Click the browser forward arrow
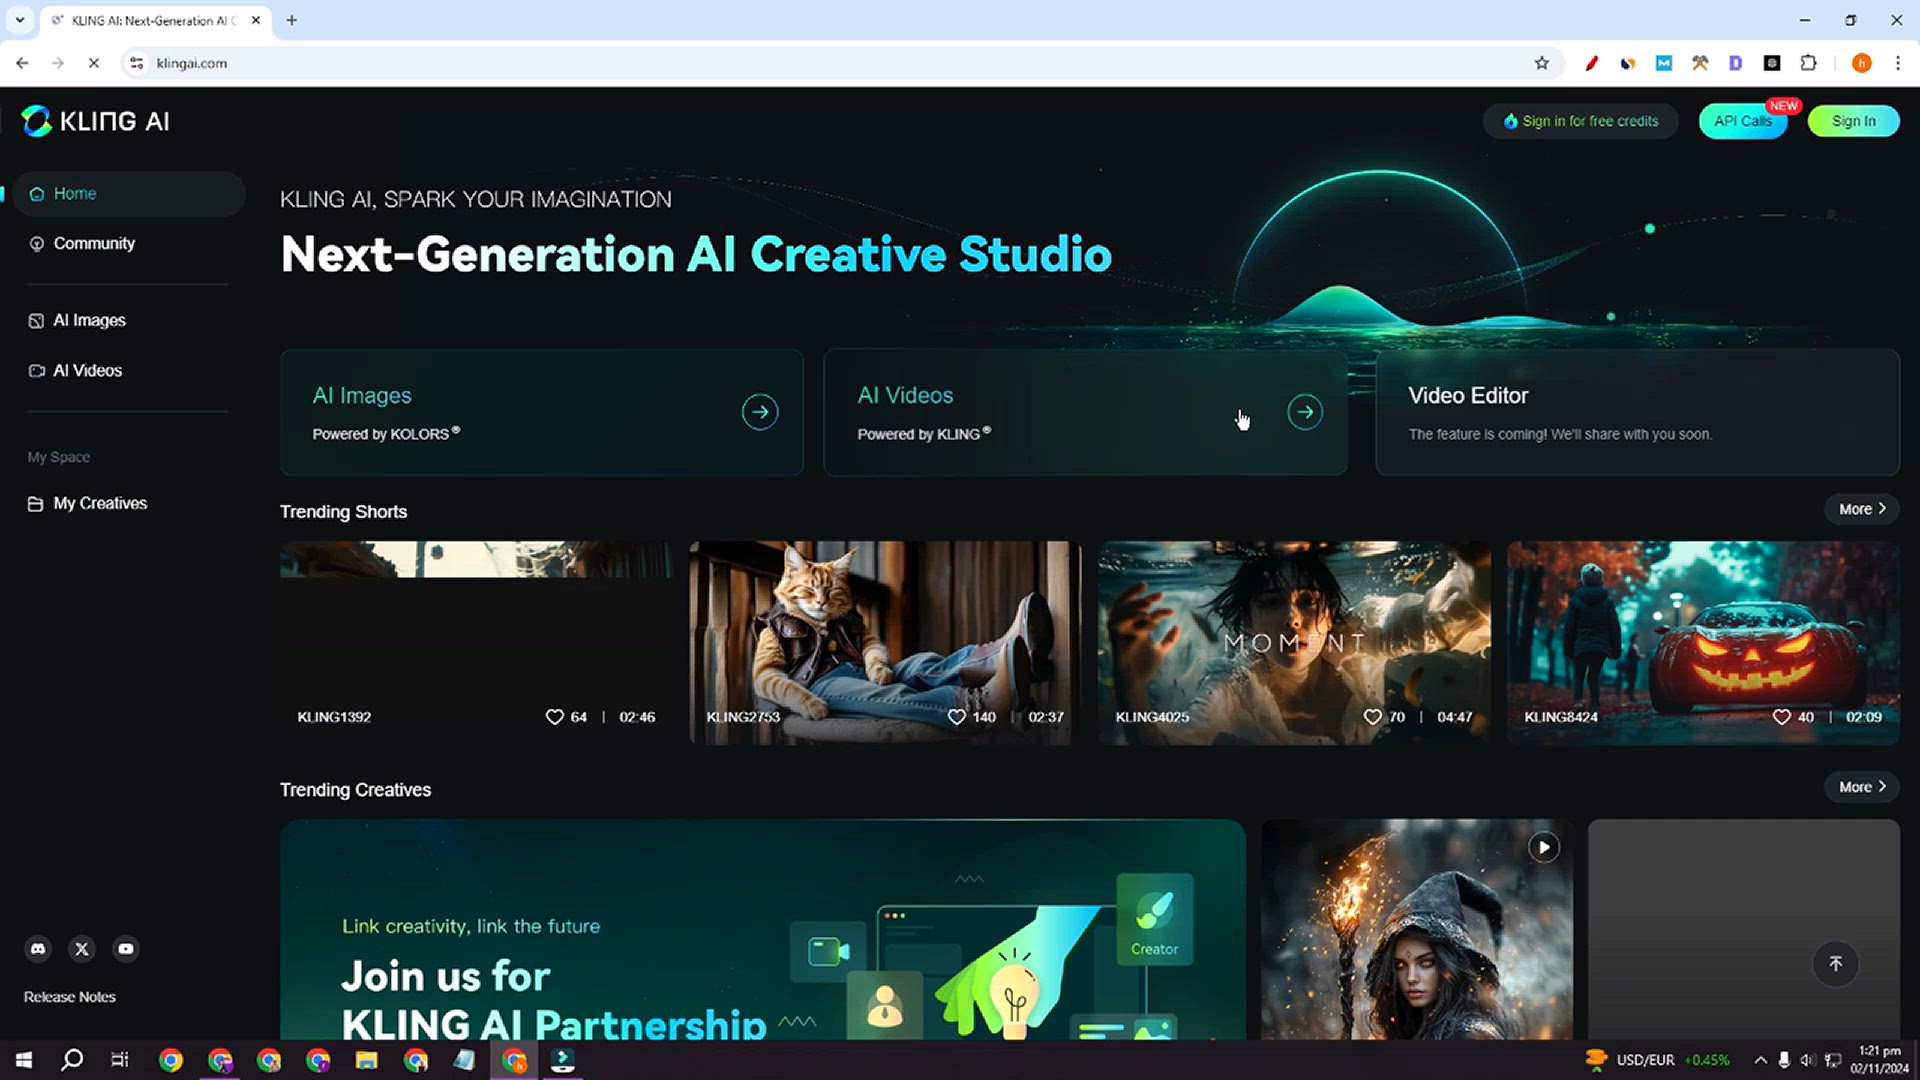1920x1080 pixels. tap(58, 63)
